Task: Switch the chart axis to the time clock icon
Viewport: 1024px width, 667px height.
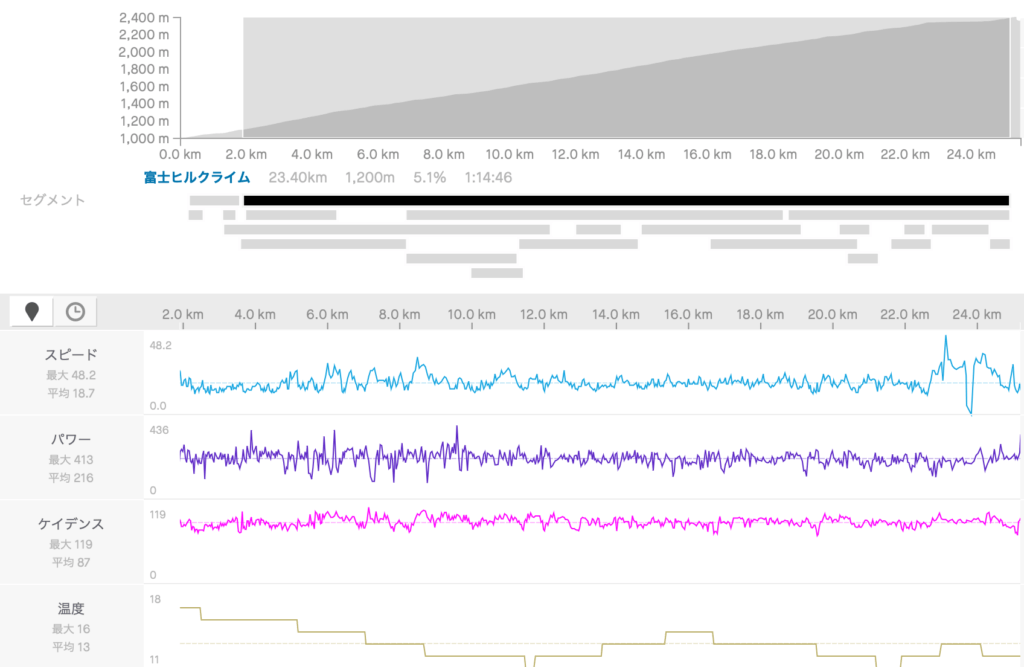Action: (x=75, y=311)
